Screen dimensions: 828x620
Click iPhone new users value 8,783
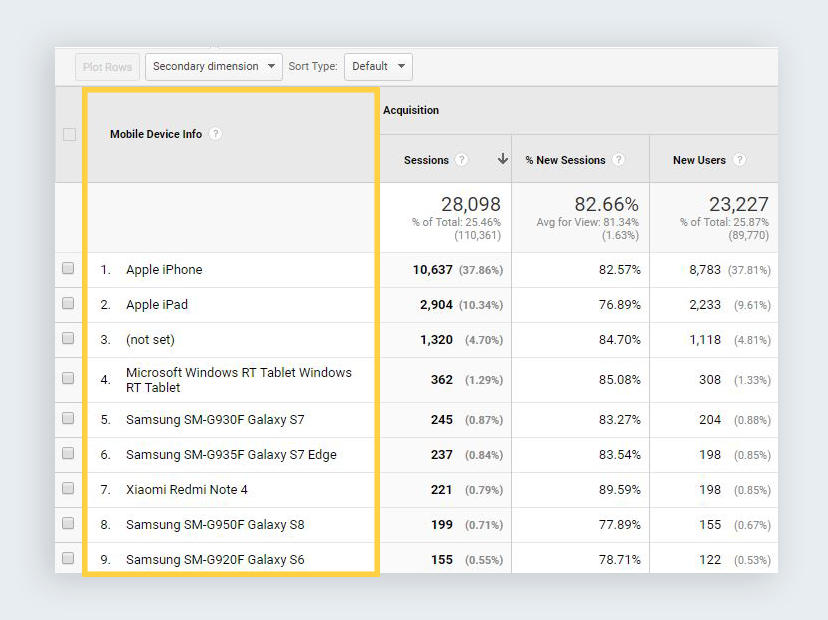(x=705, y=270)
